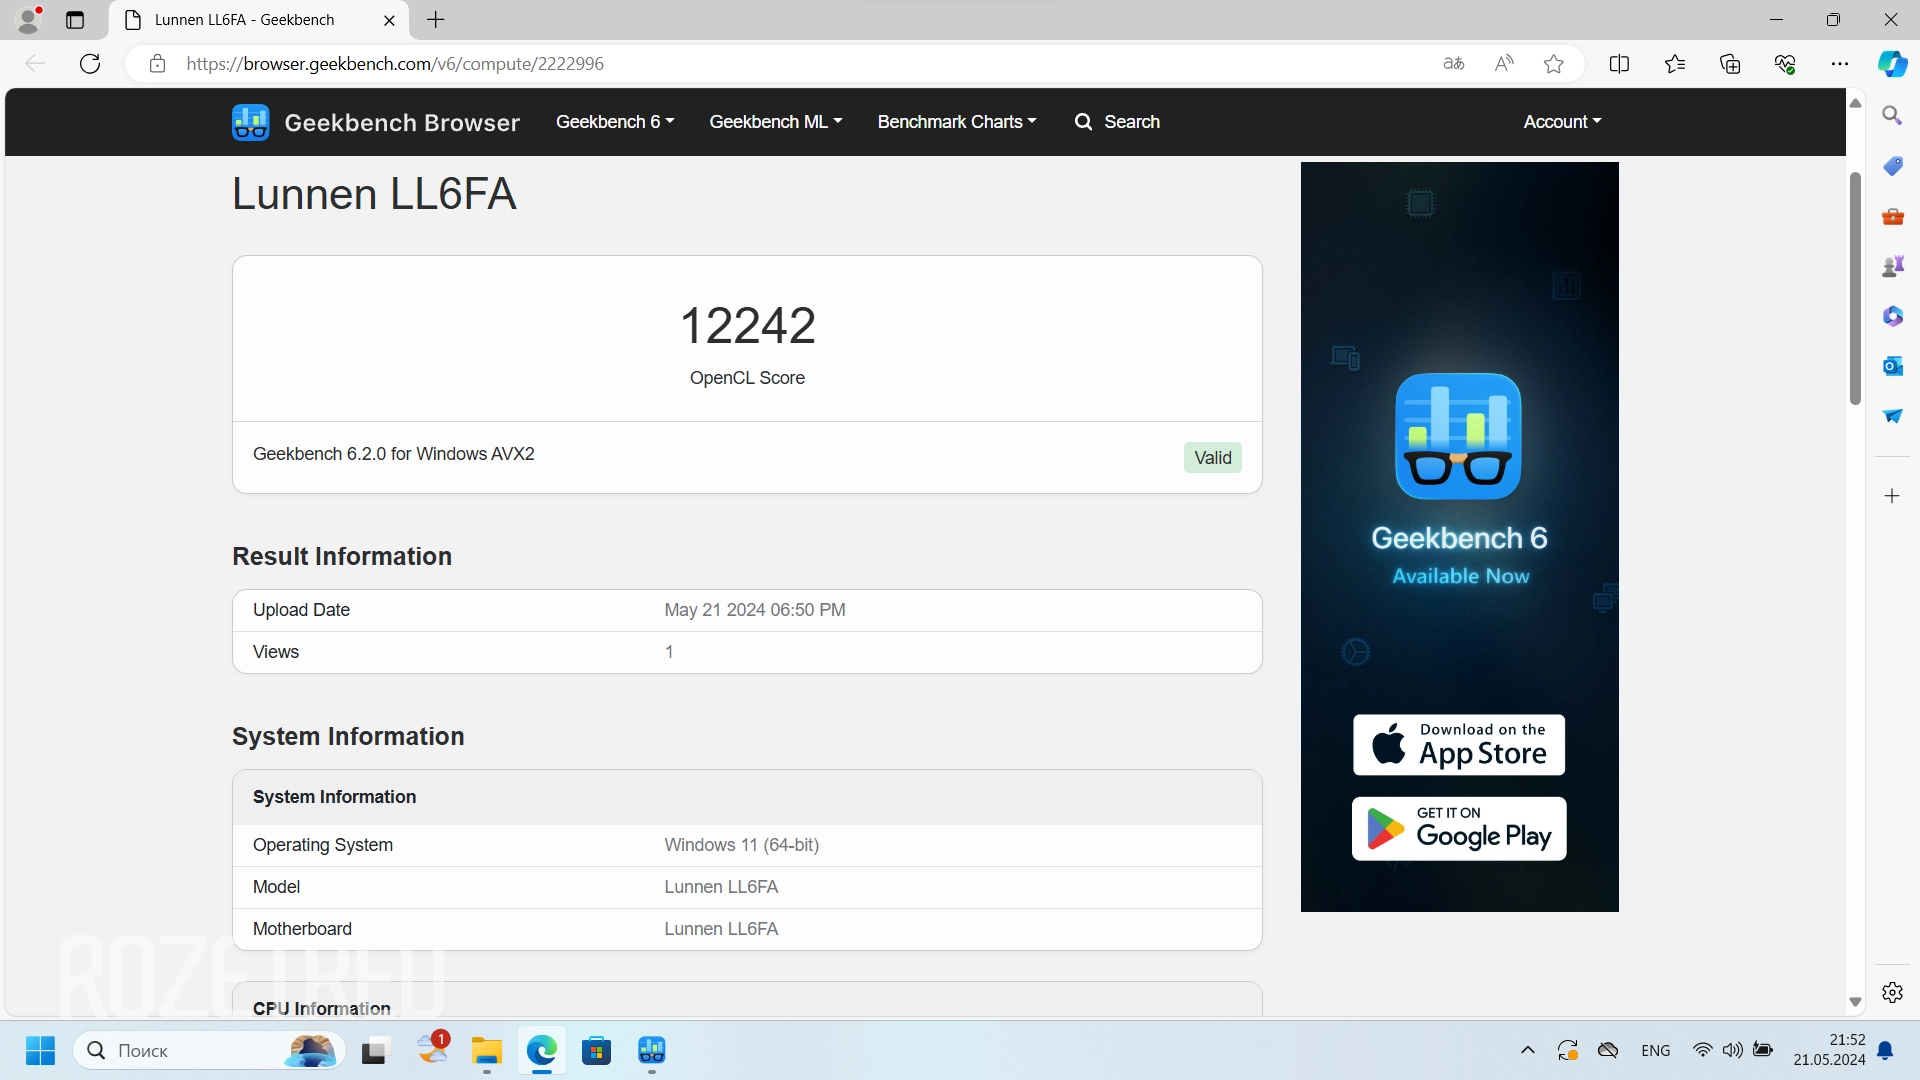Click the Lunnen LL6FA page heading

coord(374,194)
